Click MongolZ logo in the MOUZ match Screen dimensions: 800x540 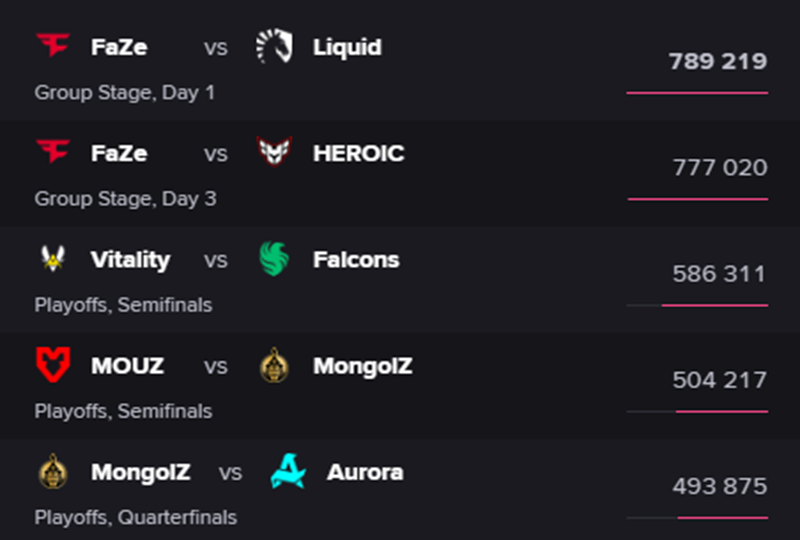274,365
